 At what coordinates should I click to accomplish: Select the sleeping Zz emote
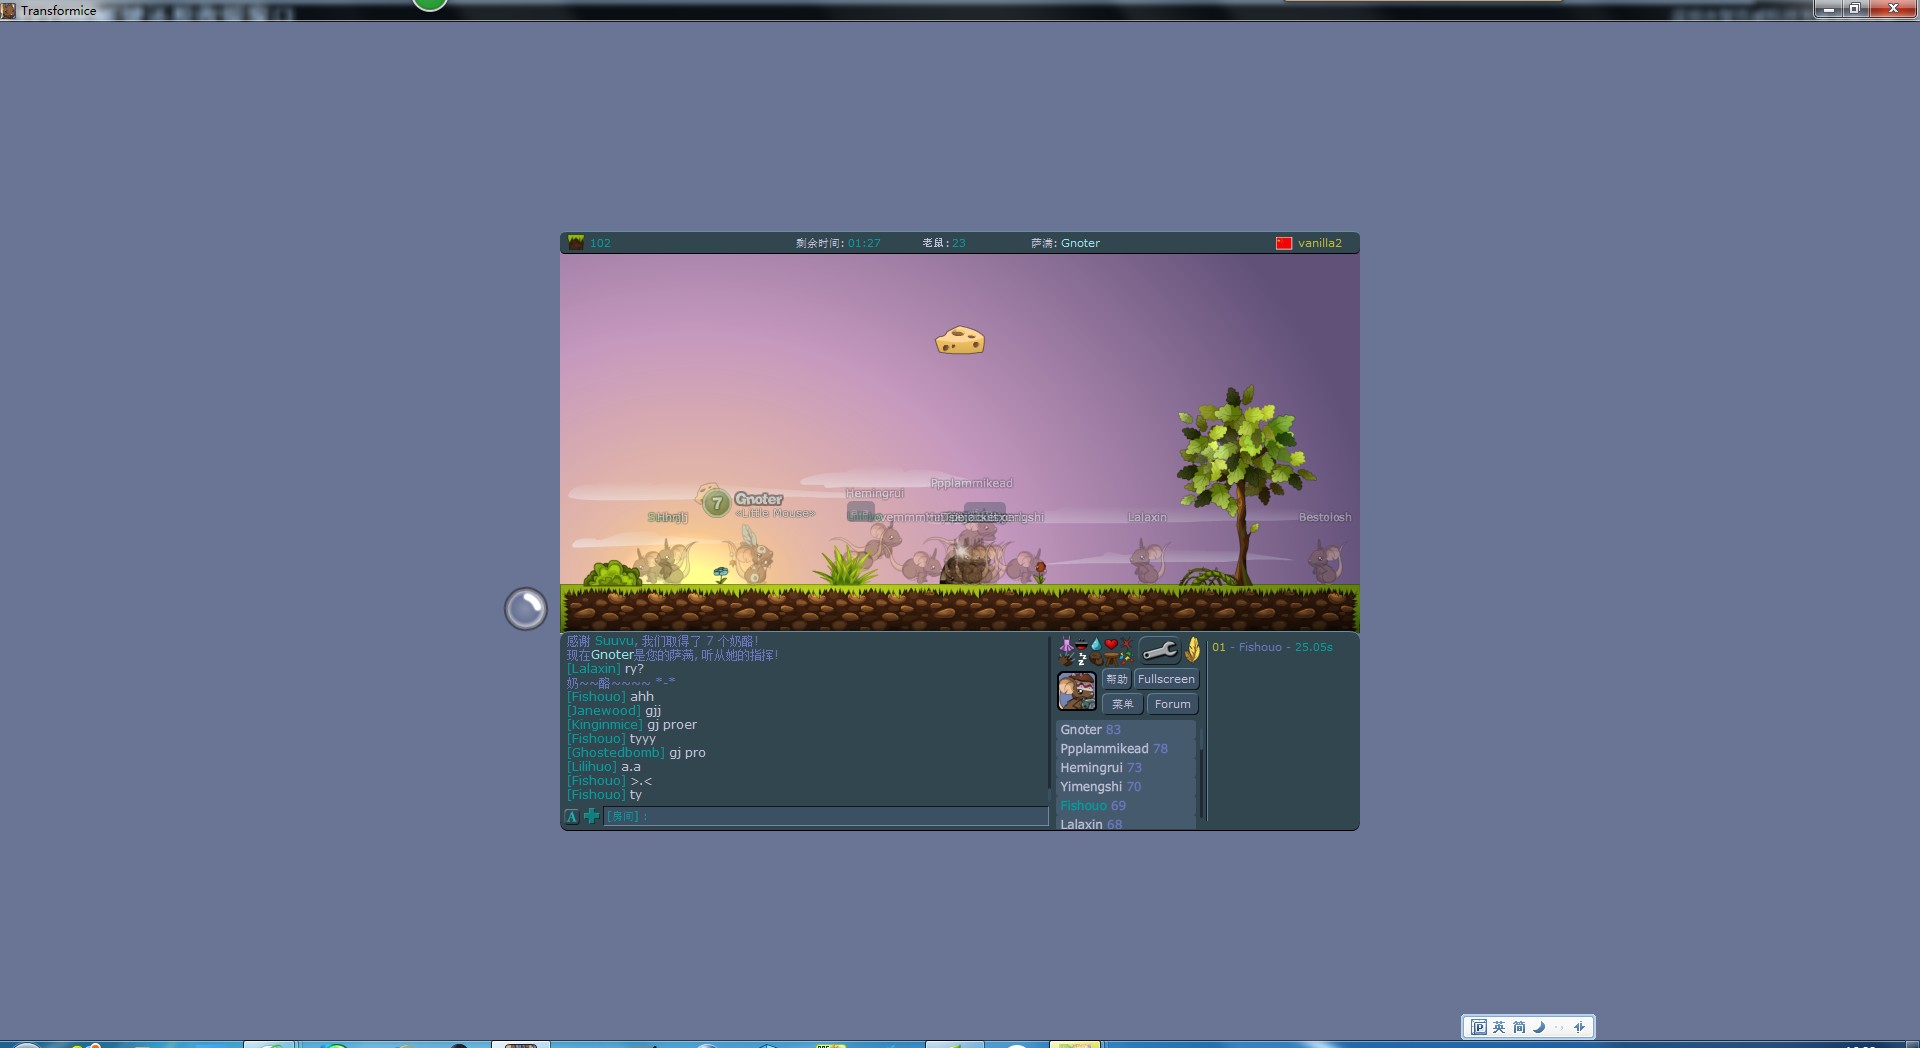(x=1082, y=659)
